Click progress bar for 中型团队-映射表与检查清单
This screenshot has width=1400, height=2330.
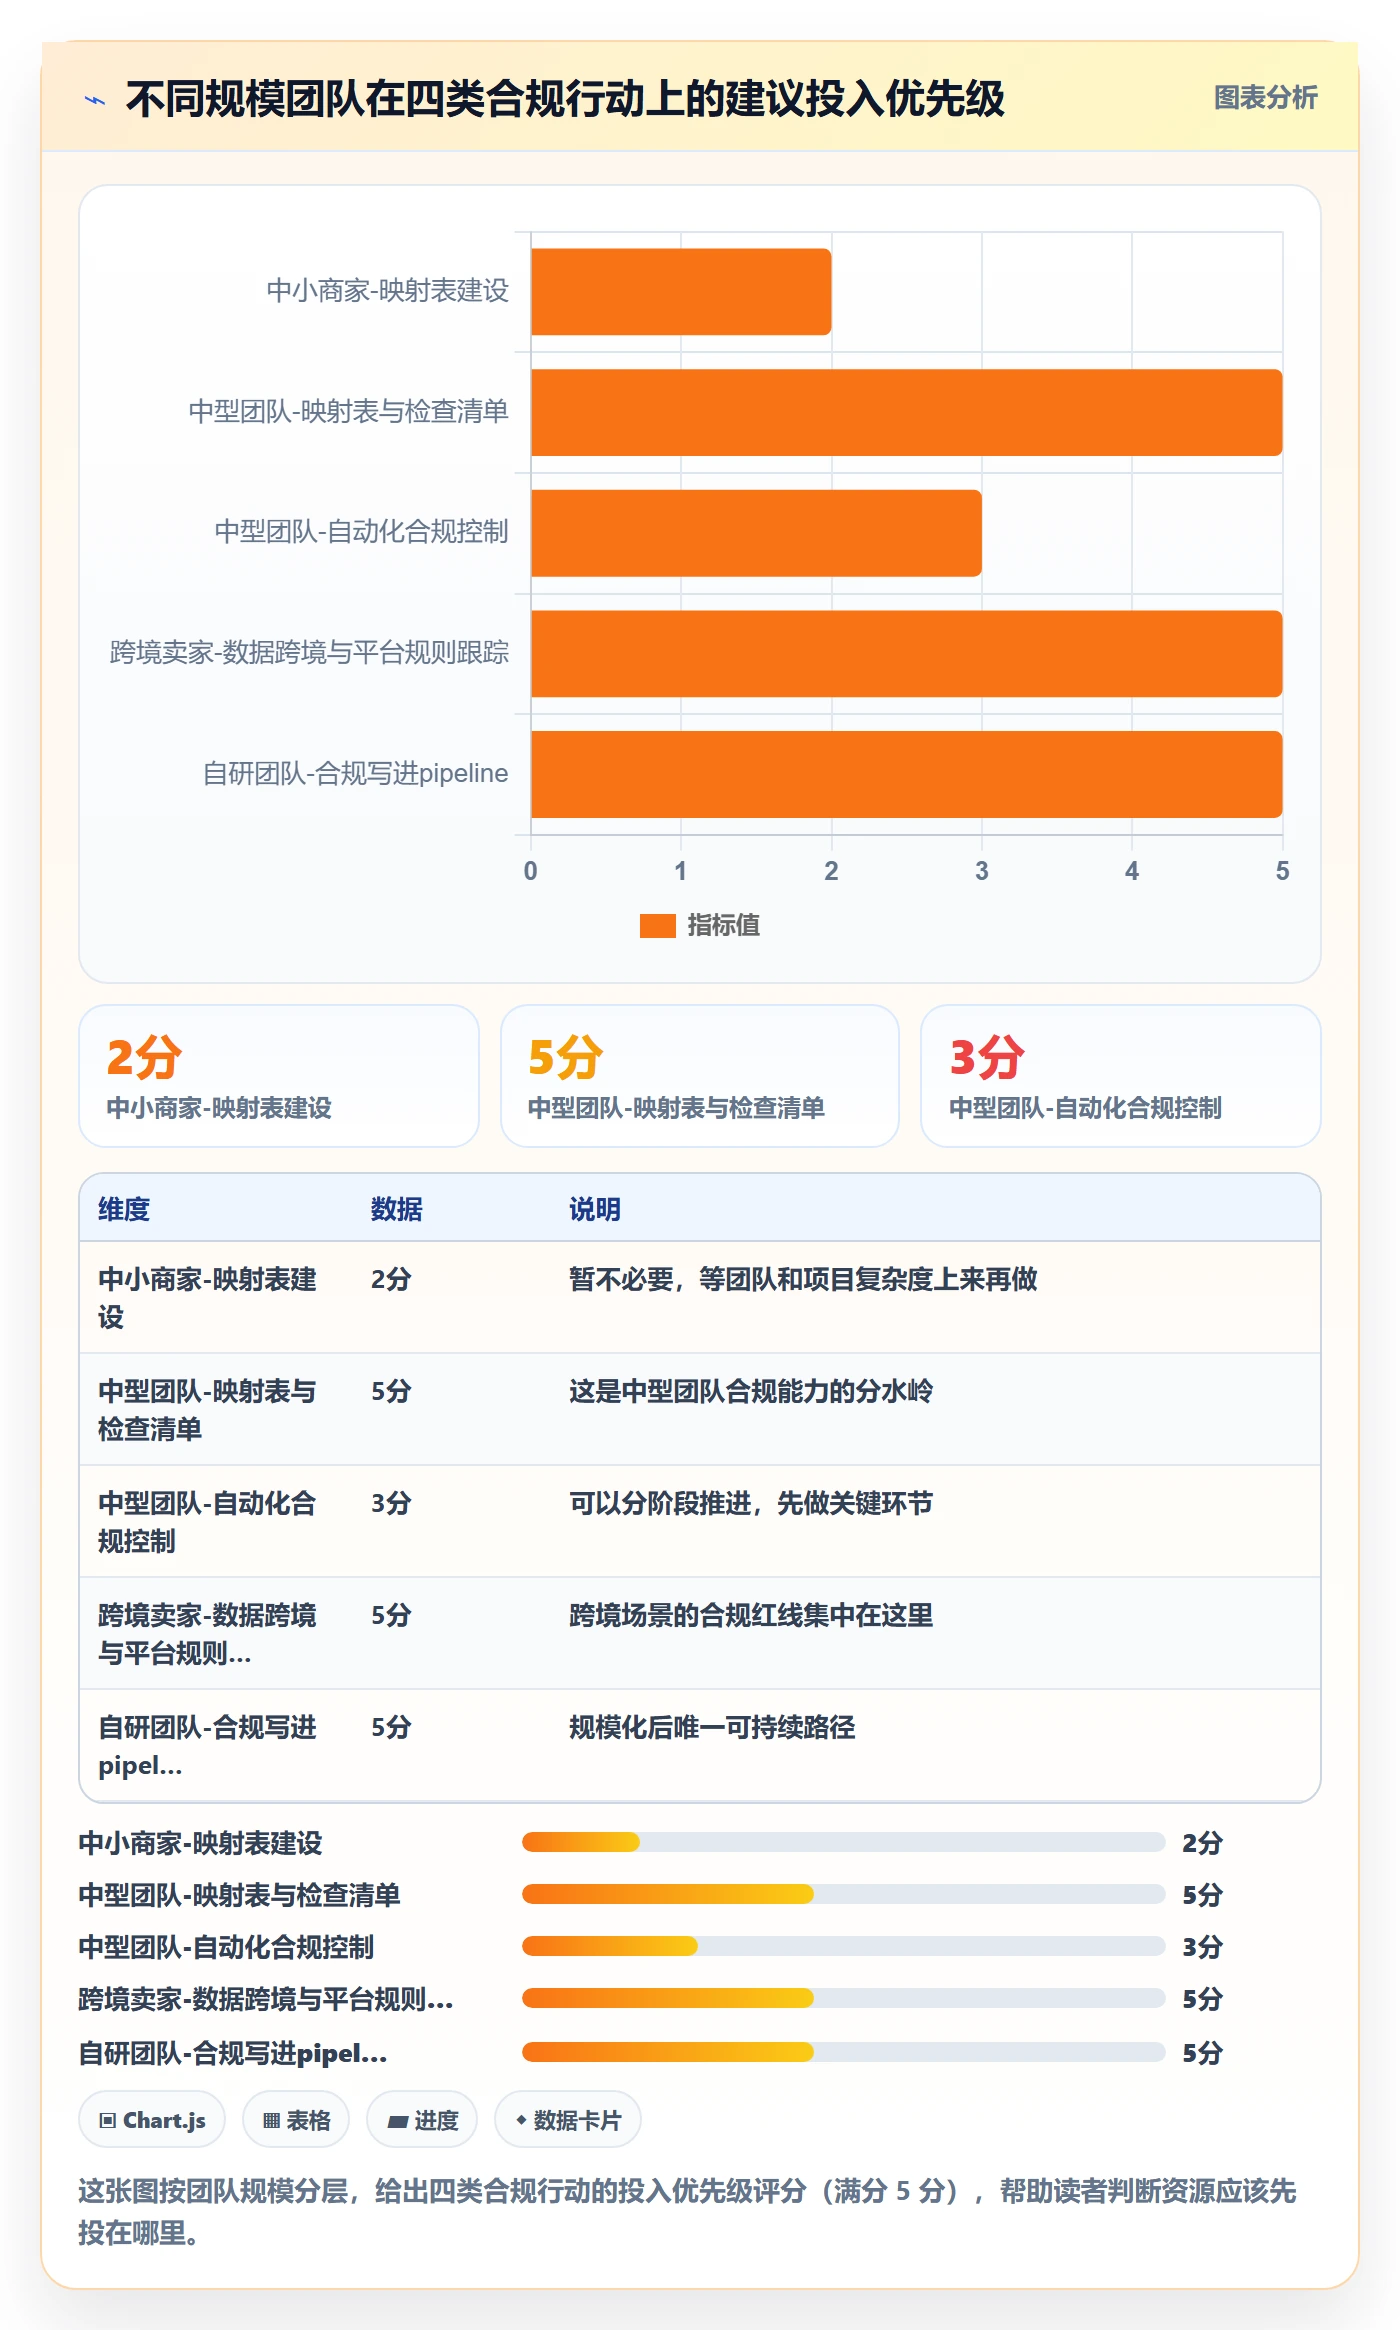click(x=843, y=1894)
